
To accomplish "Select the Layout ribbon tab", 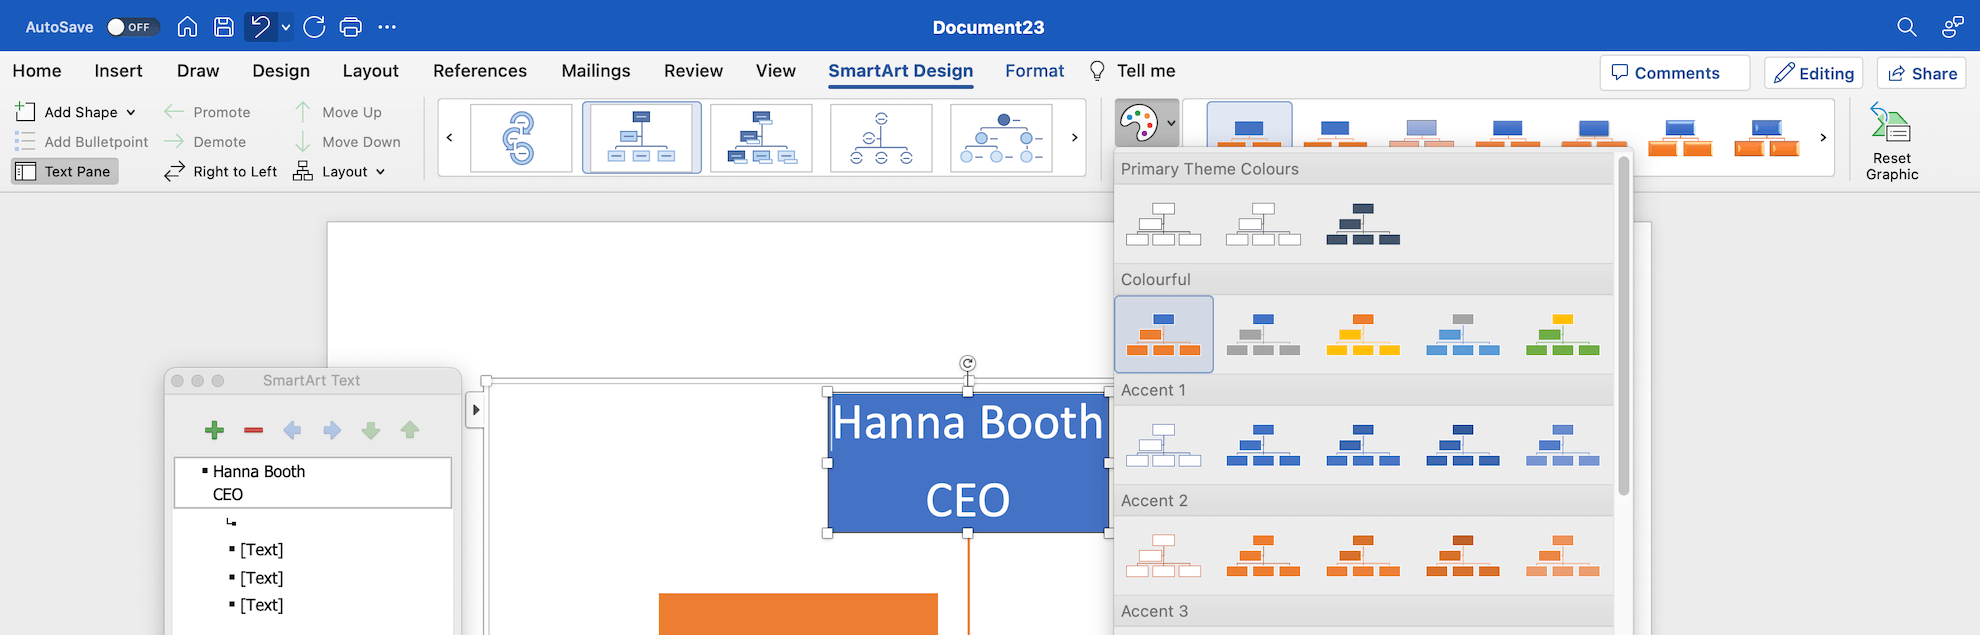I will pos(370,71).
